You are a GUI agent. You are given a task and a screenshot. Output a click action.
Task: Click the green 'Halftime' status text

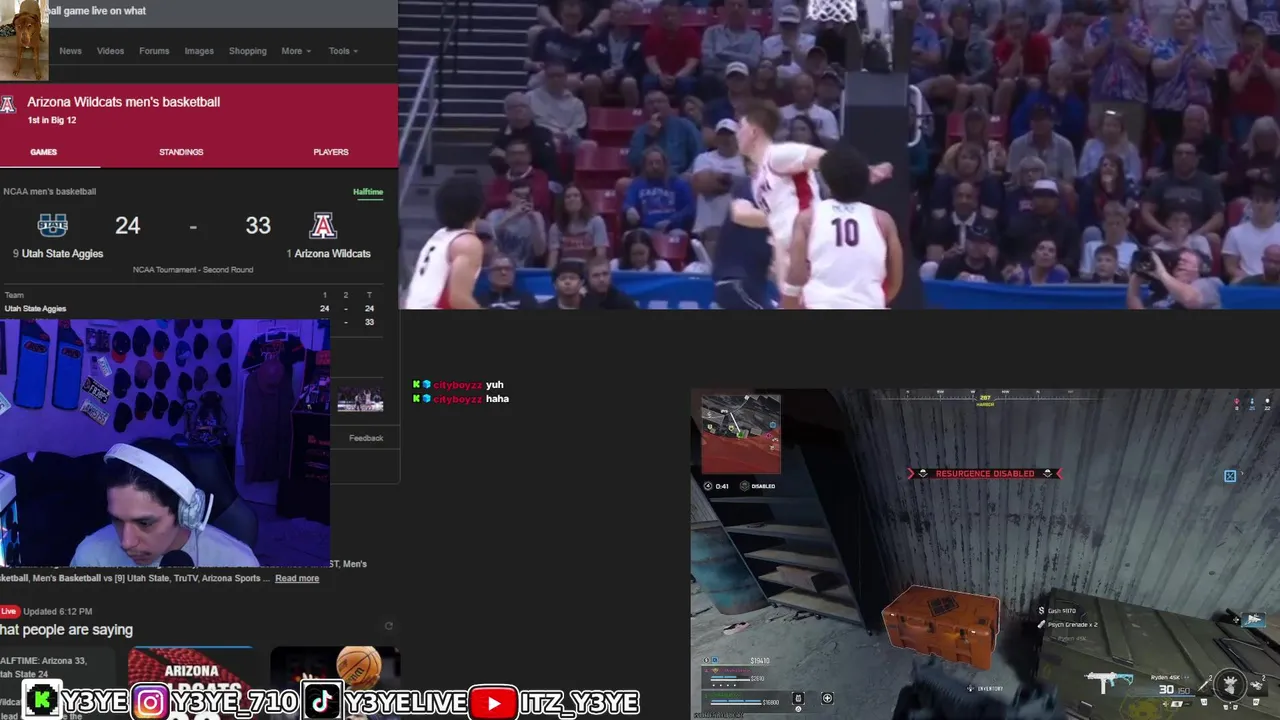pyautogui.click(x=368, y=192)
